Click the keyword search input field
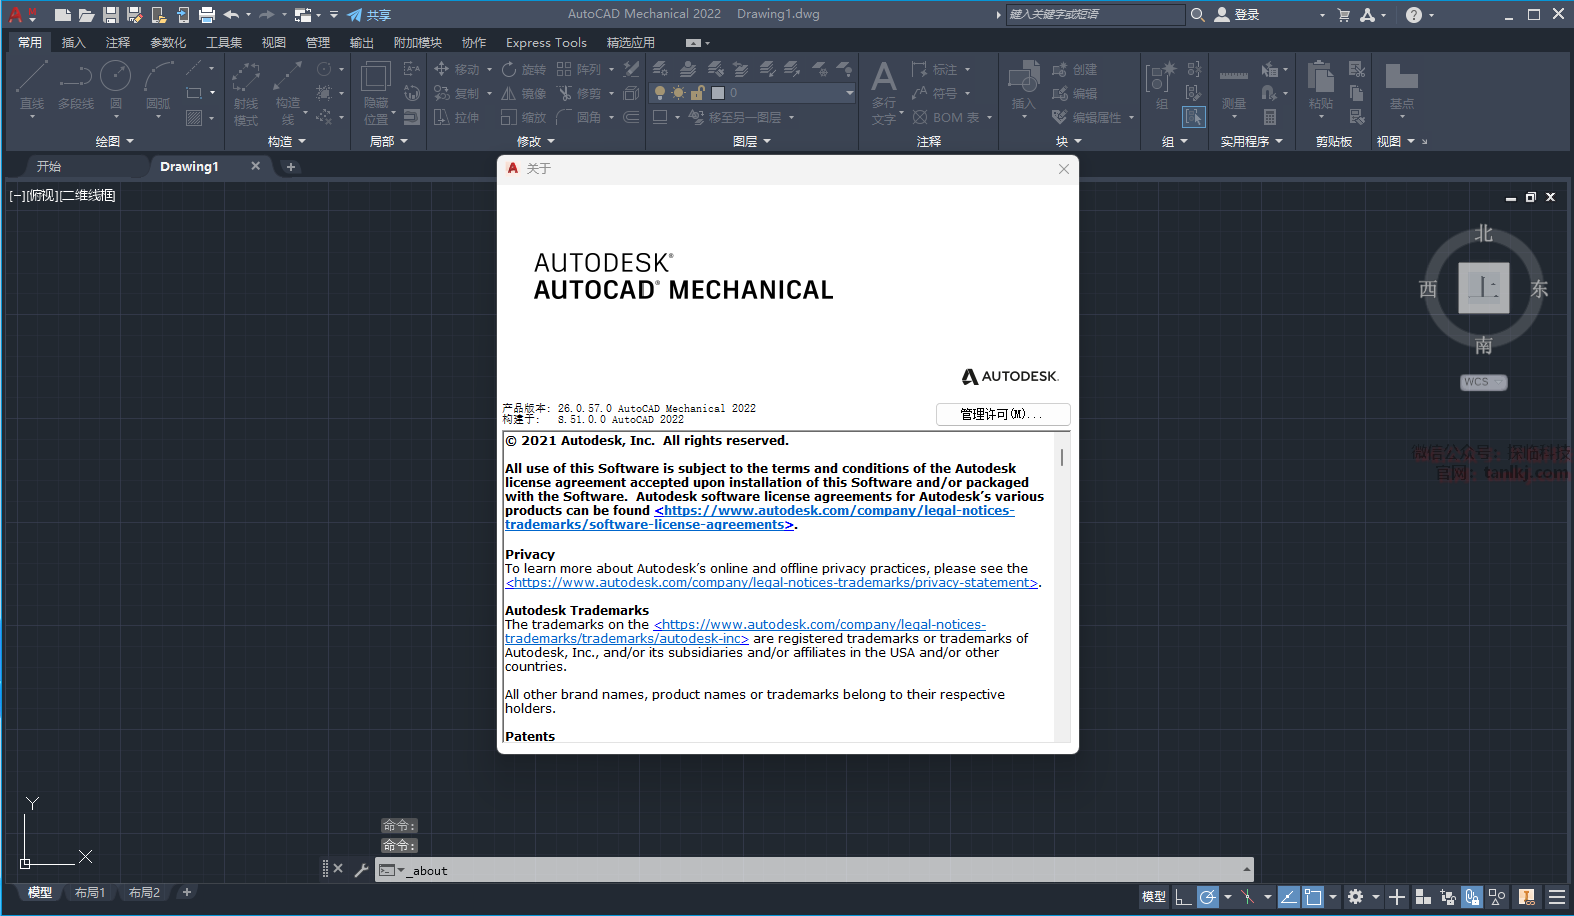This screenshot has height=916, width=1574. coord(1094,15)
